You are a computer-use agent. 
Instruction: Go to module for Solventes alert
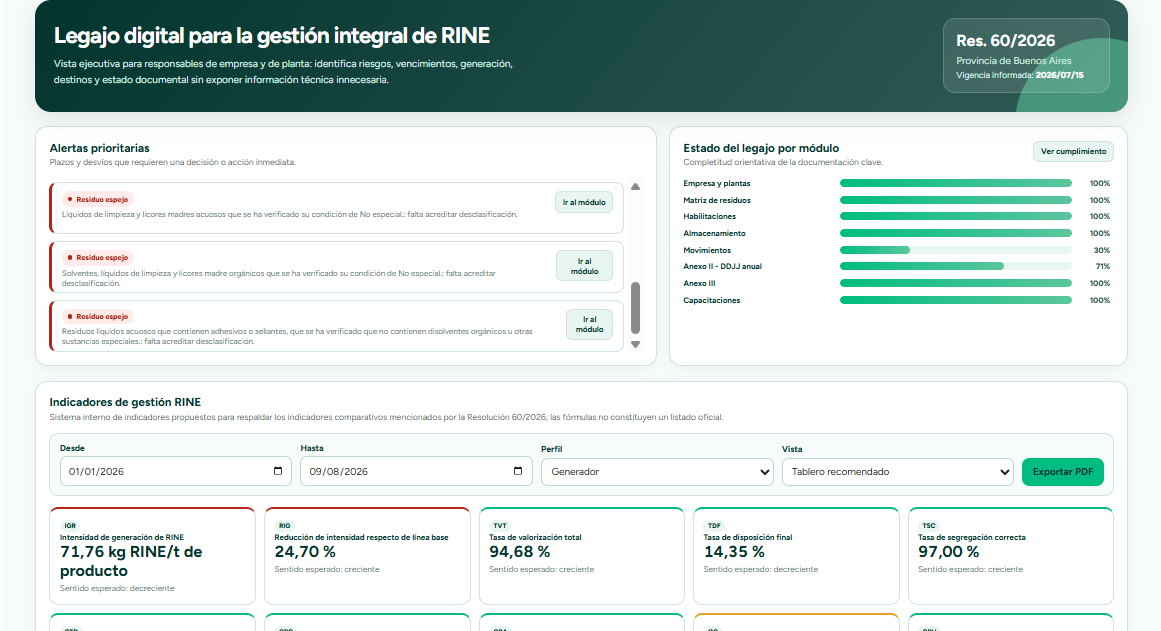click(584, 266)
